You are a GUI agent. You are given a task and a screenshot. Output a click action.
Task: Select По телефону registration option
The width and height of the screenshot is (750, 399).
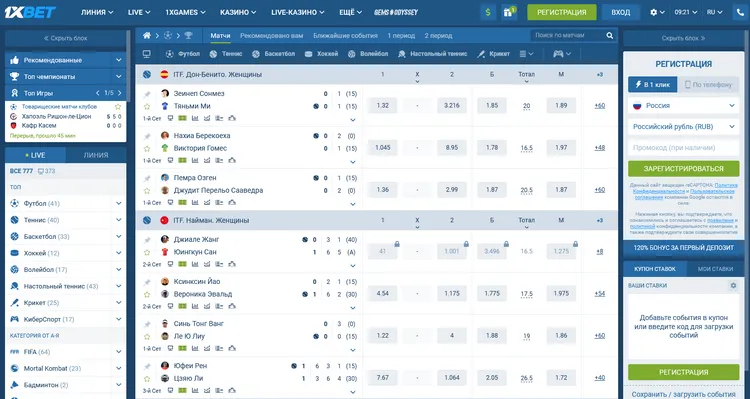708,85
